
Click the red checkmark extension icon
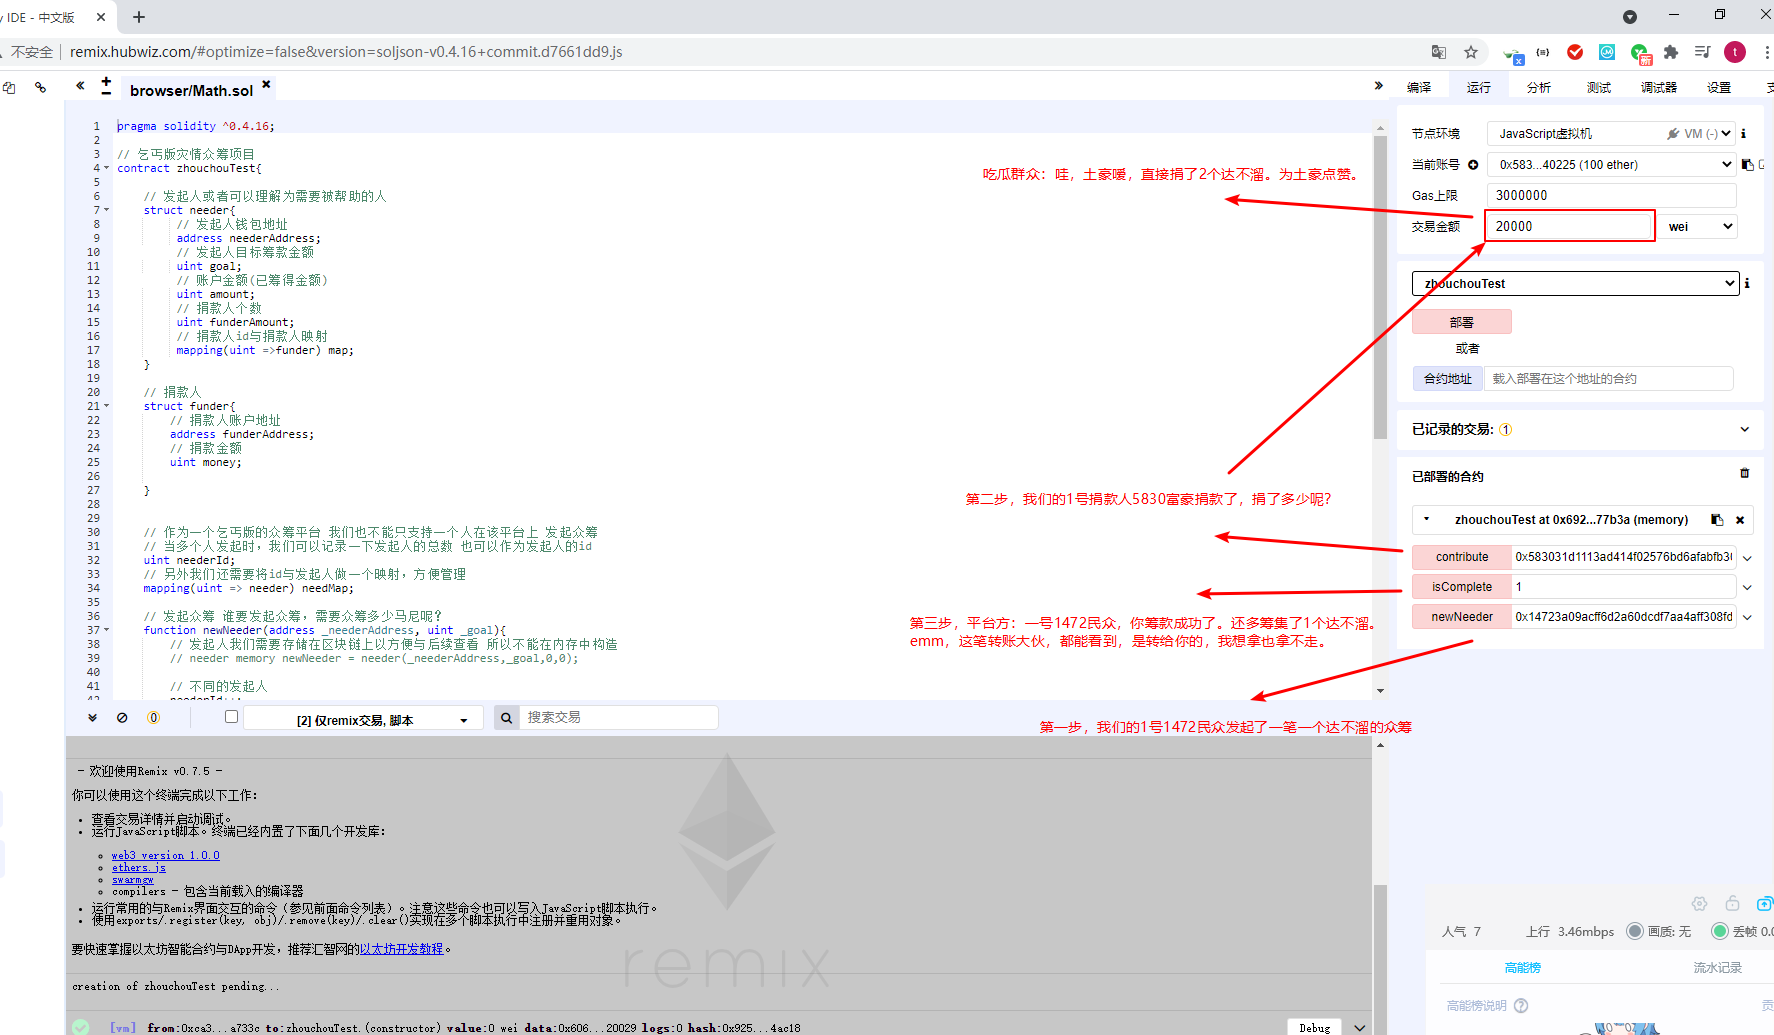1575,52
